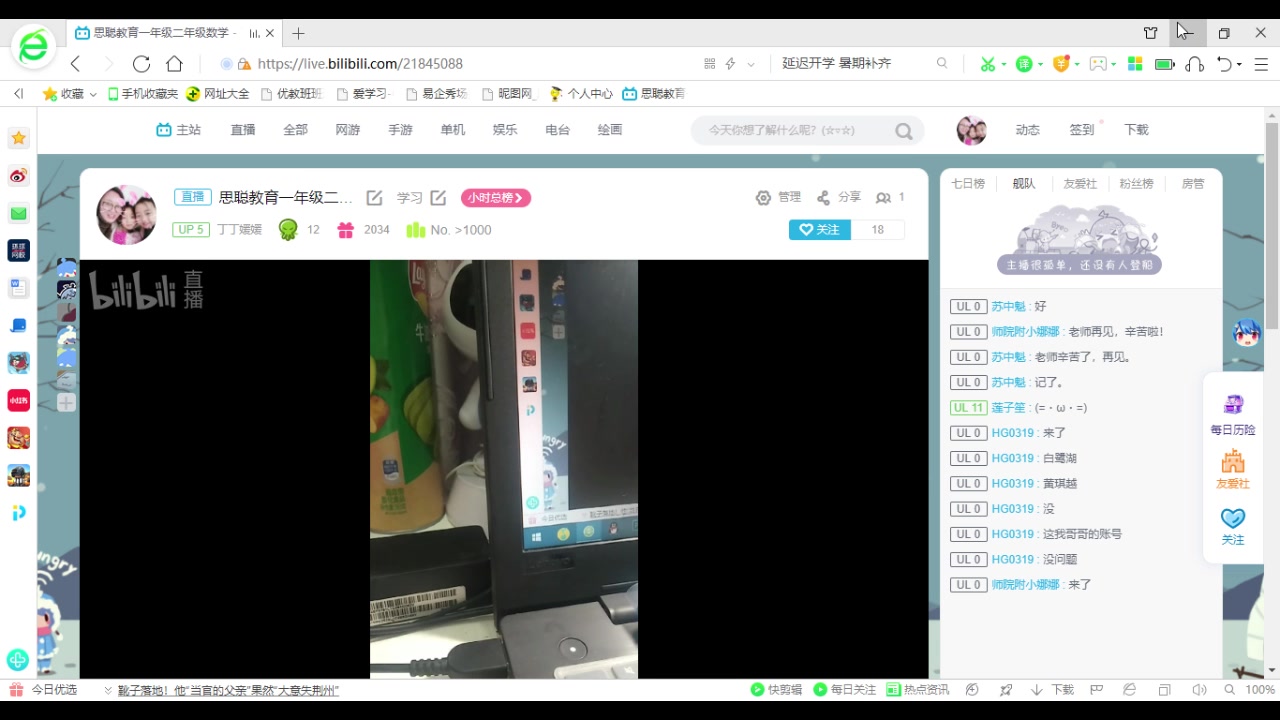
Task: Open the 手机收藏夹 bookmark
Action: point(143,94)
